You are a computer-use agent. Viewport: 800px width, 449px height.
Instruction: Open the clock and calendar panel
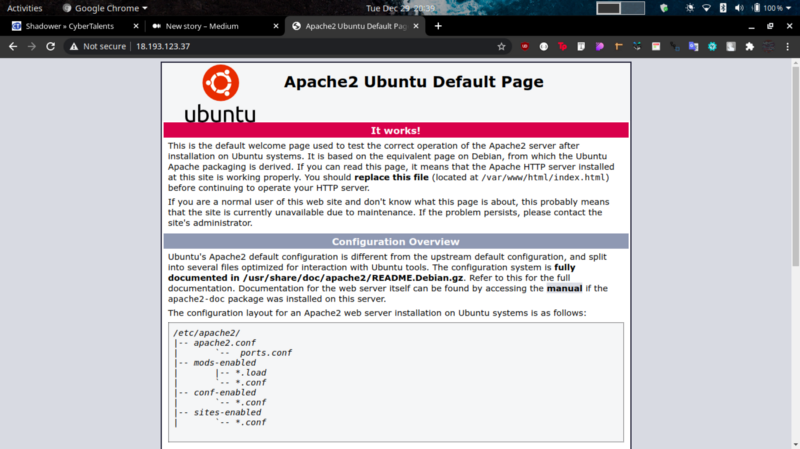(401, 8)
